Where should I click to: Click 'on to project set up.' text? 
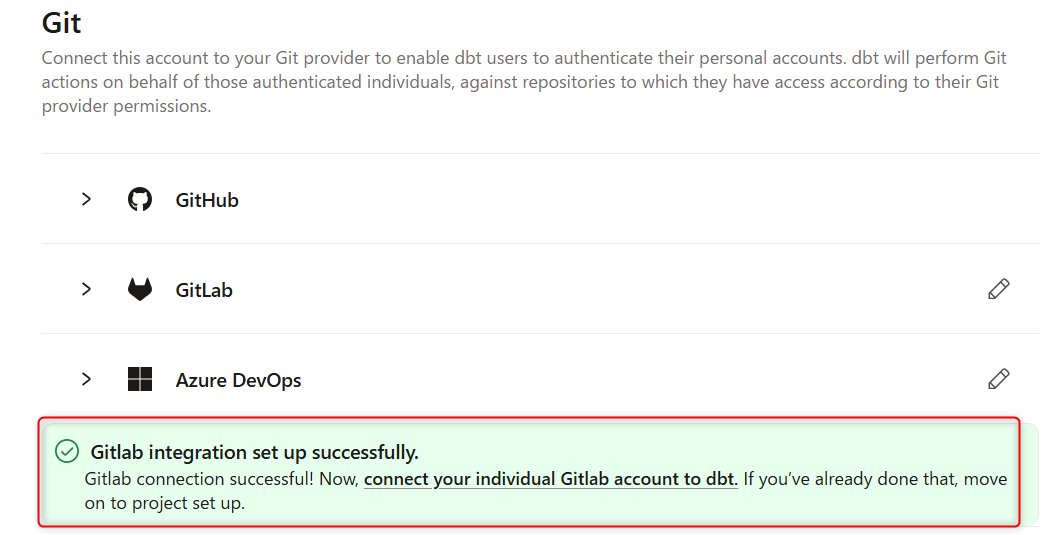165,503
